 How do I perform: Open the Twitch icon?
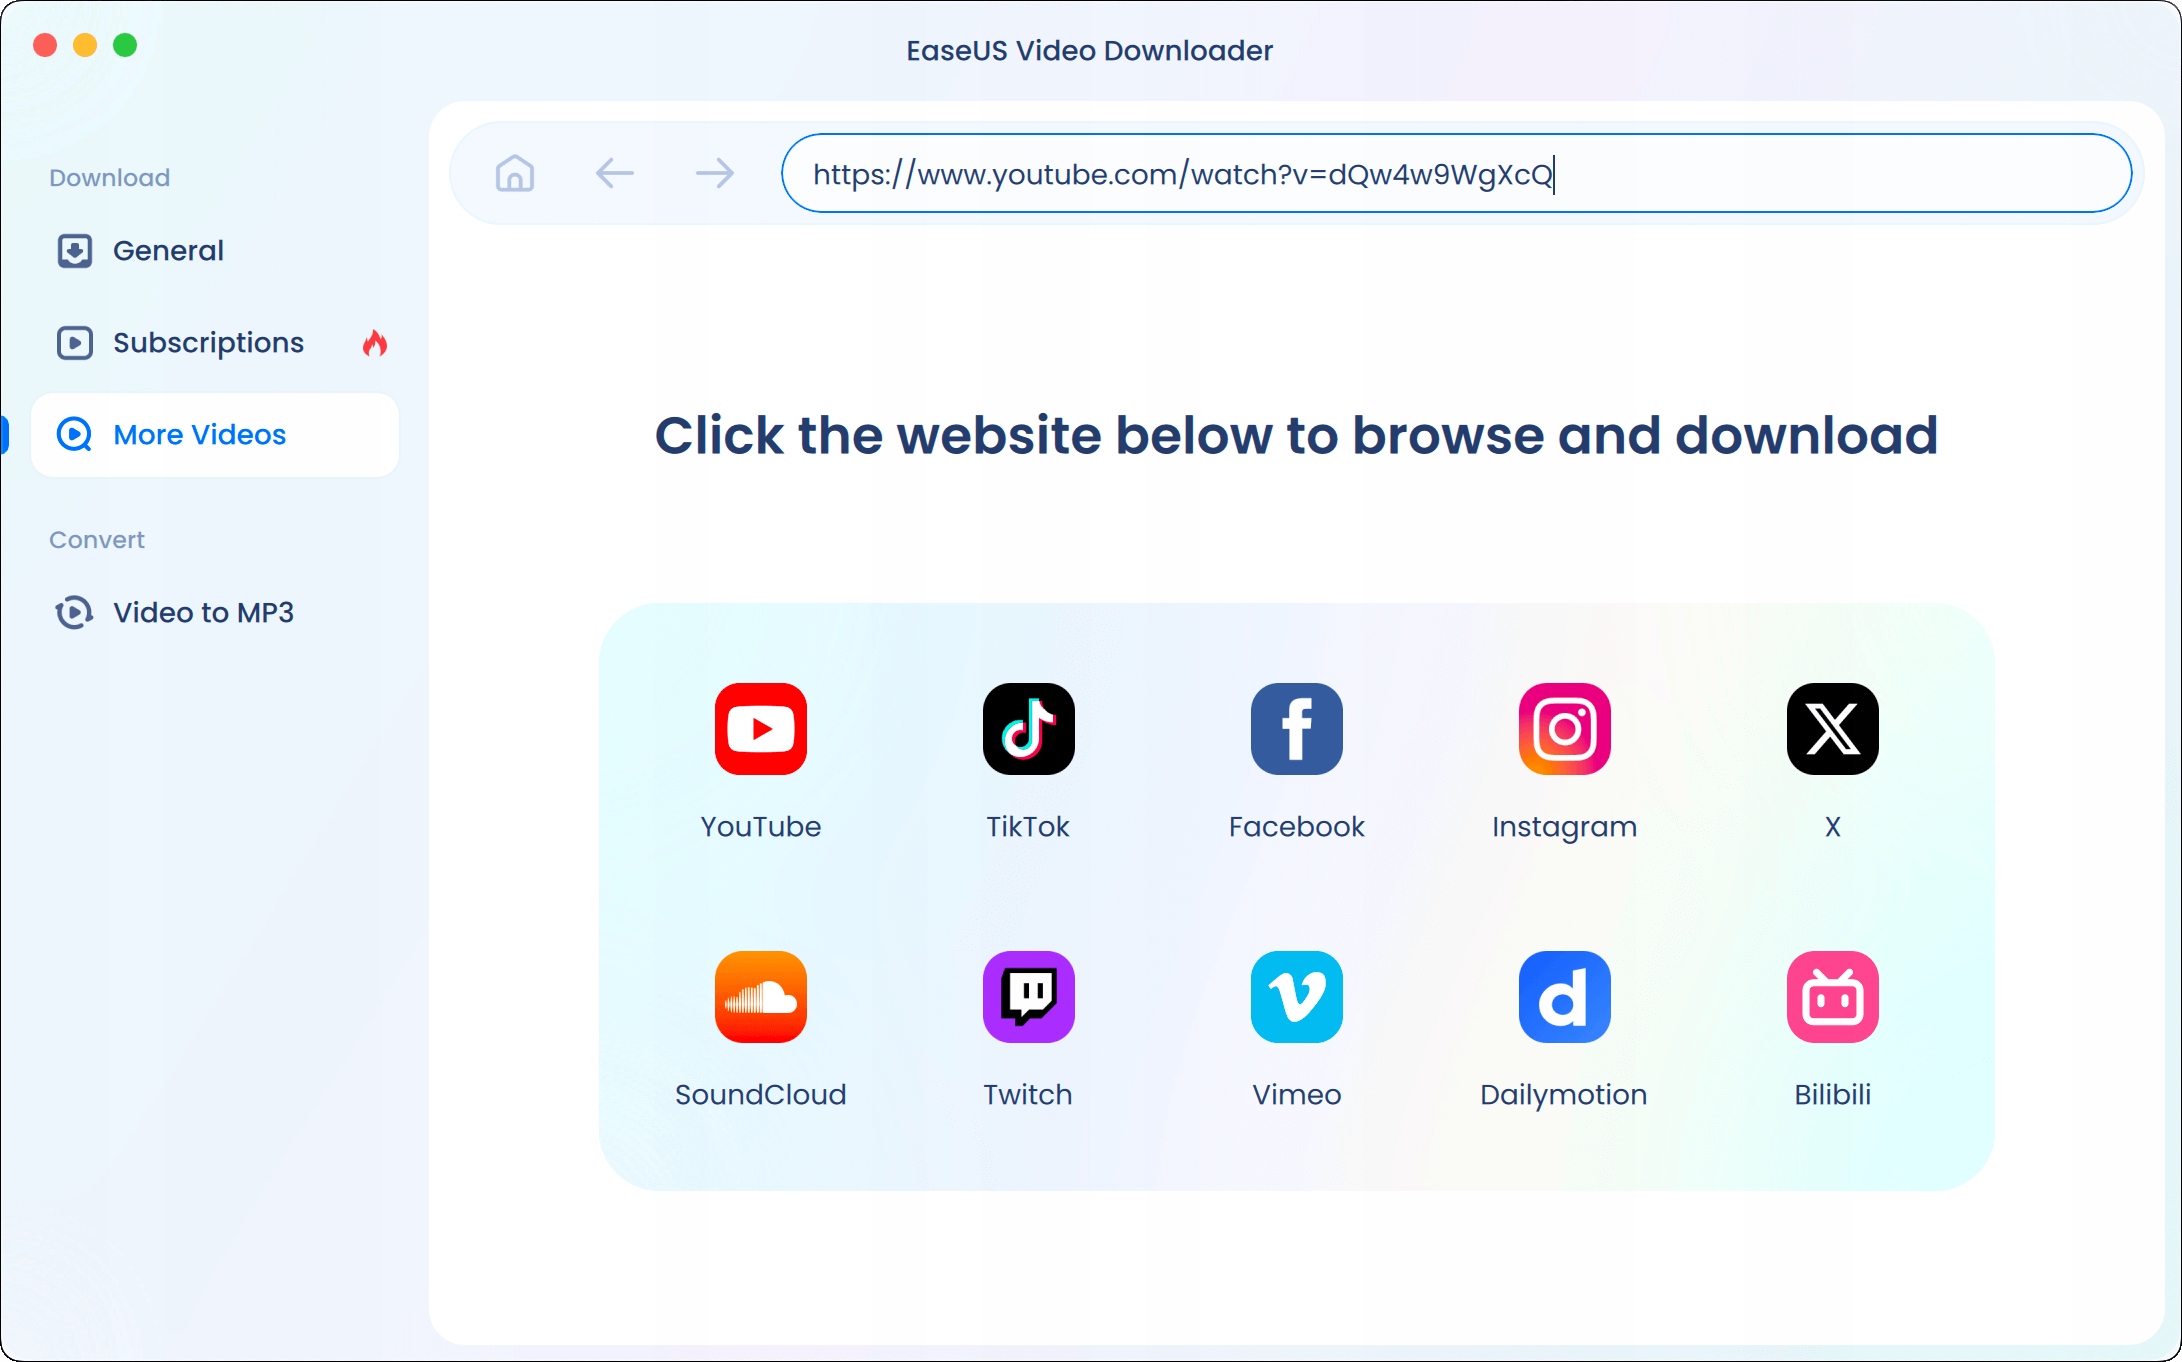click(1028, 997)
